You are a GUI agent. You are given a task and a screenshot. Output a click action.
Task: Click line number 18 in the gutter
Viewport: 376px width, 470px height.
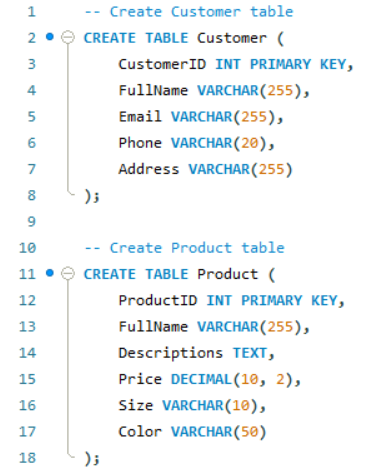27,458
